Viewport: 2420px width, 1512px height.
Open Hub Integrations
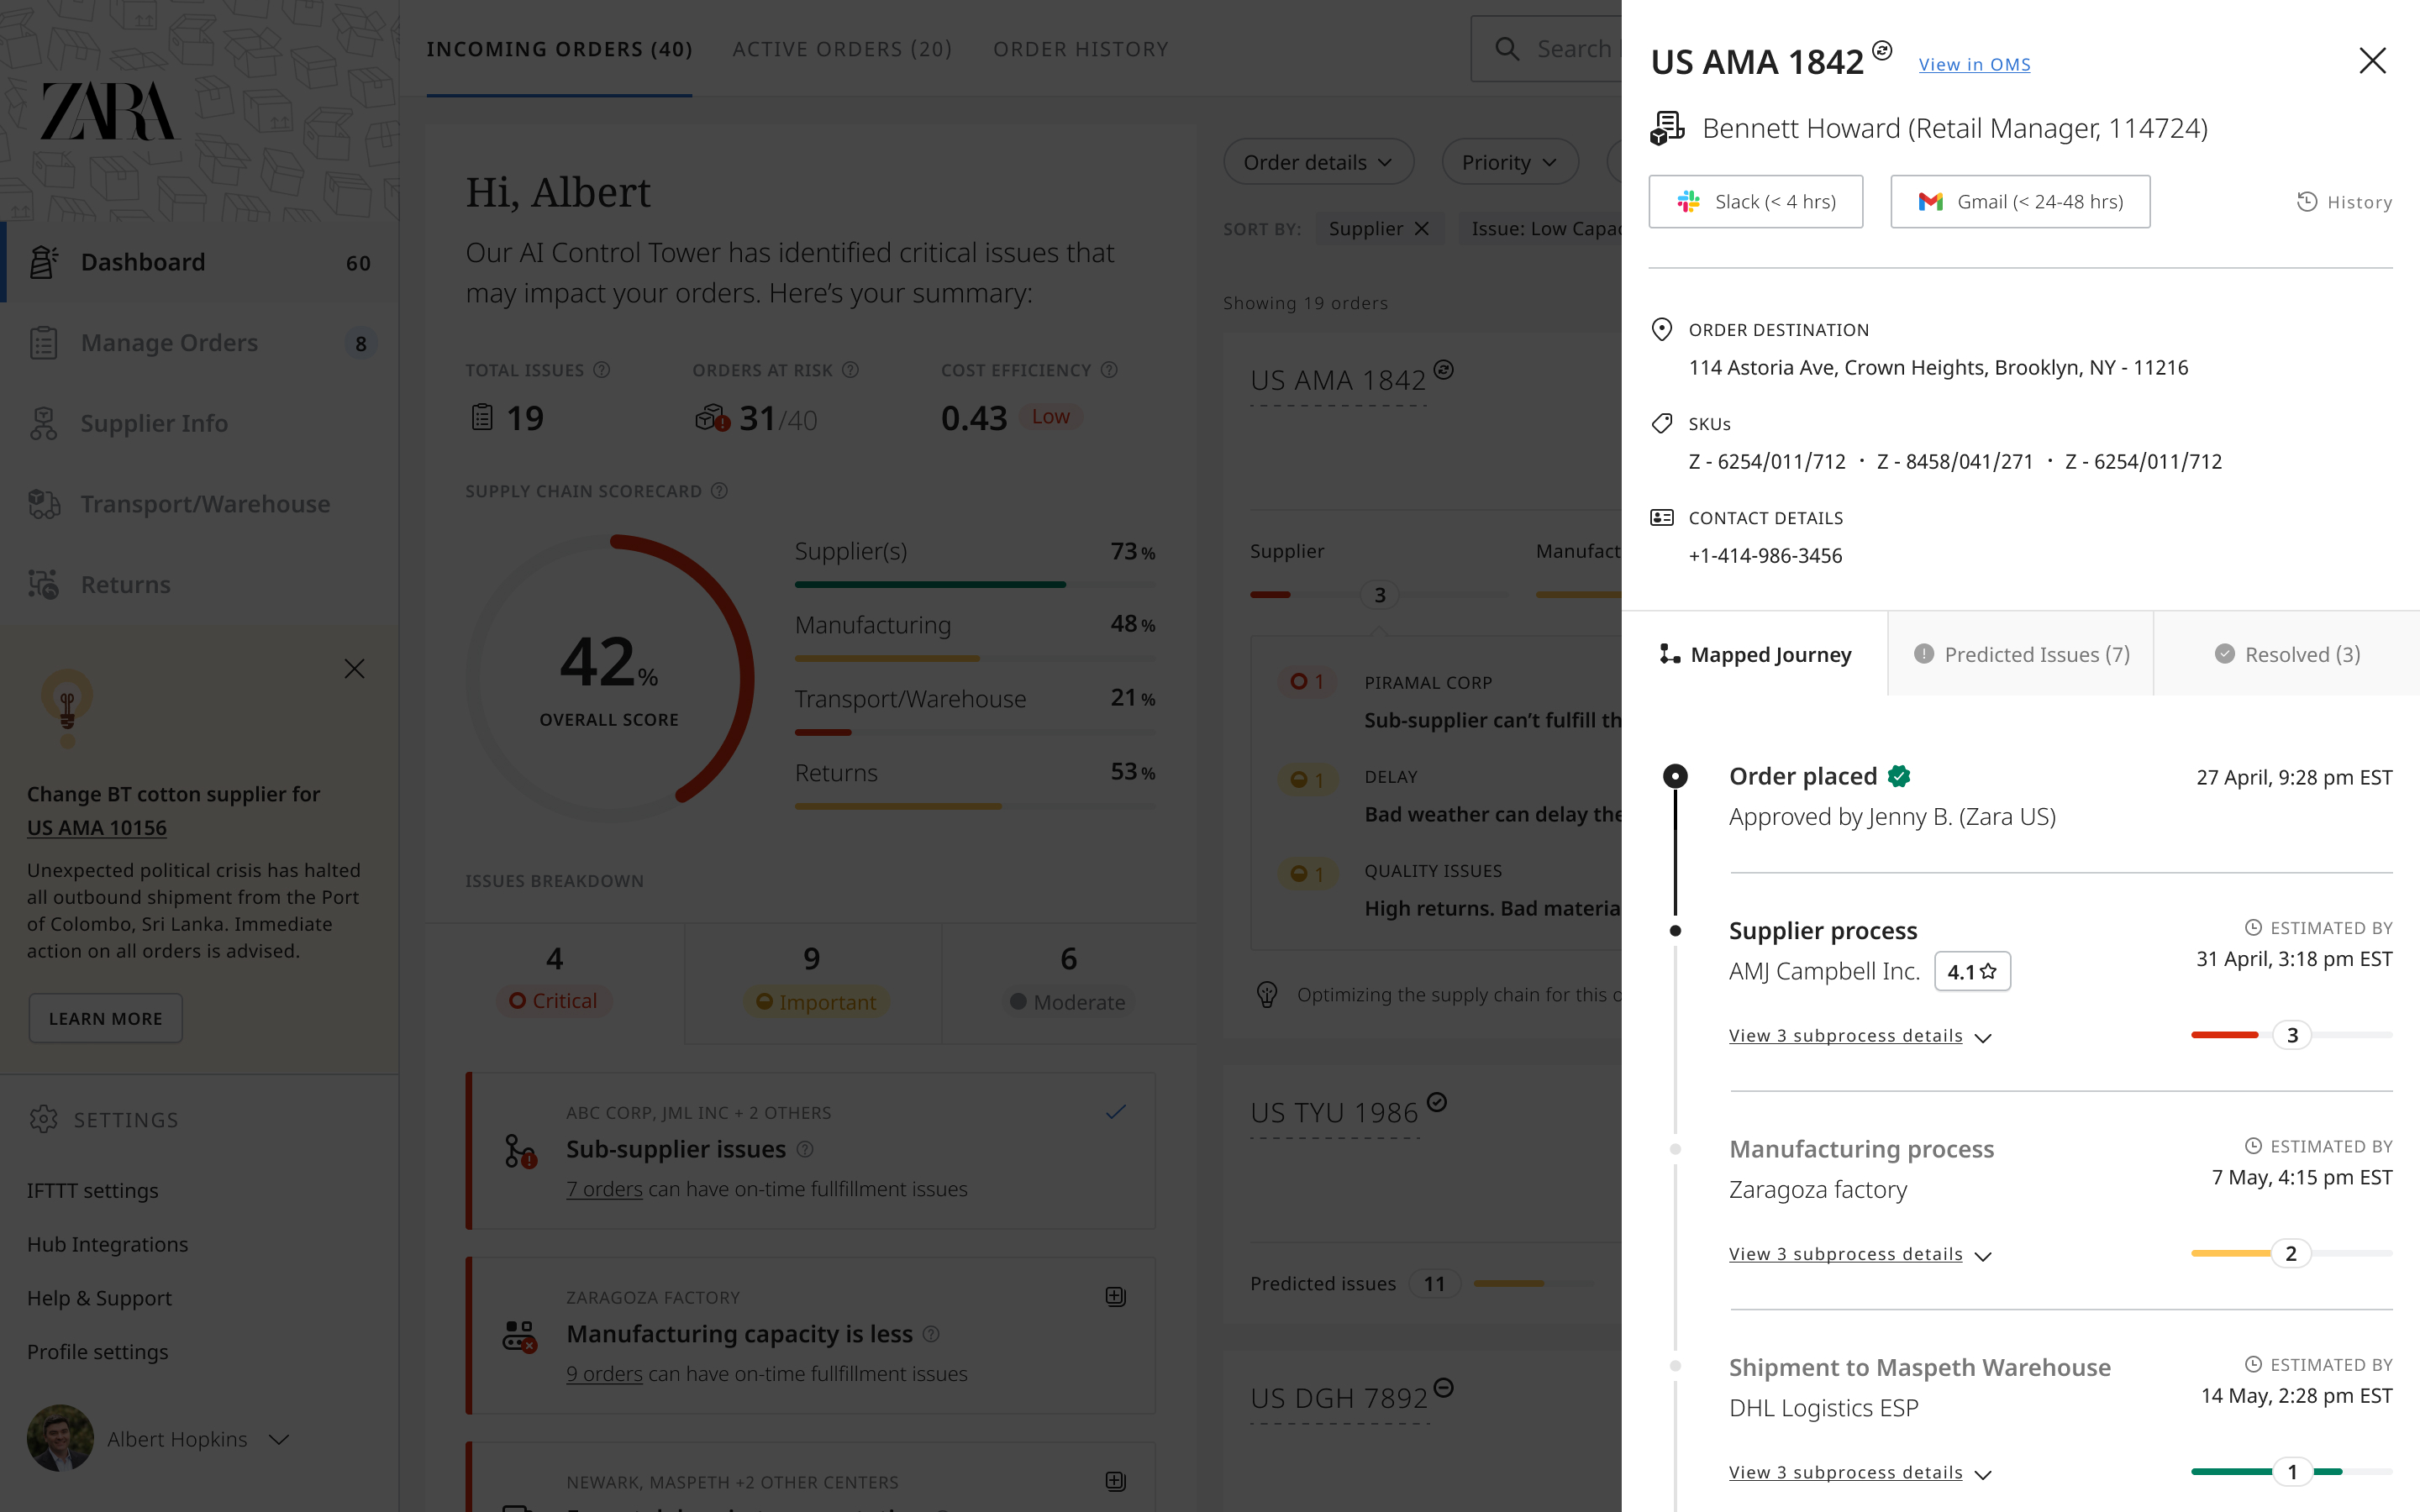tap(108, 1244)
